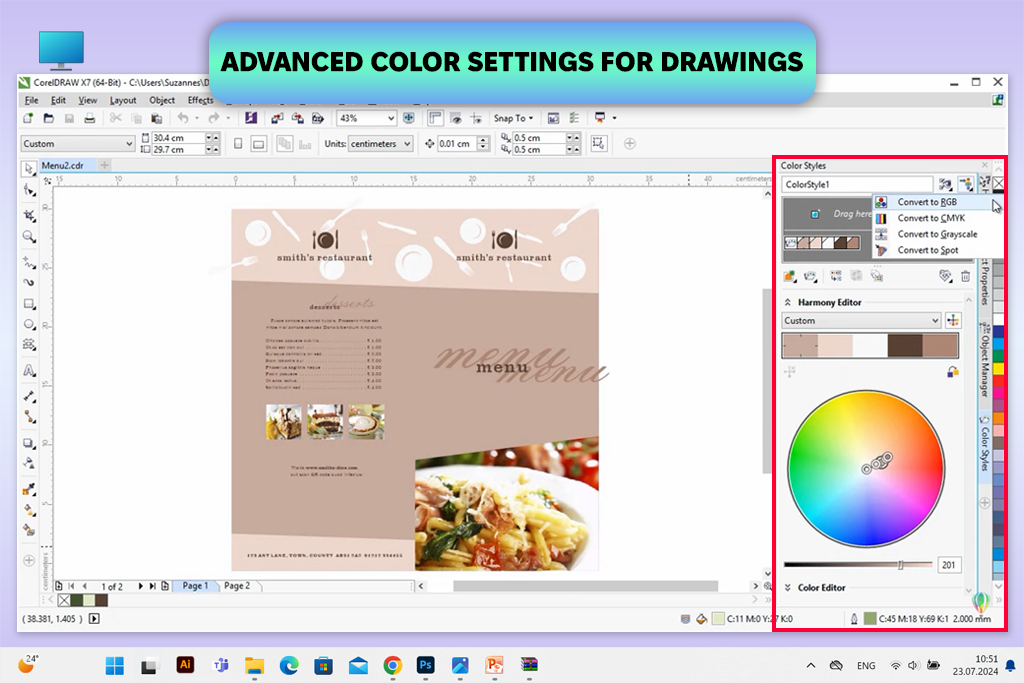Open the View menu
1024x683 pixels.
[x=88, y=100]
